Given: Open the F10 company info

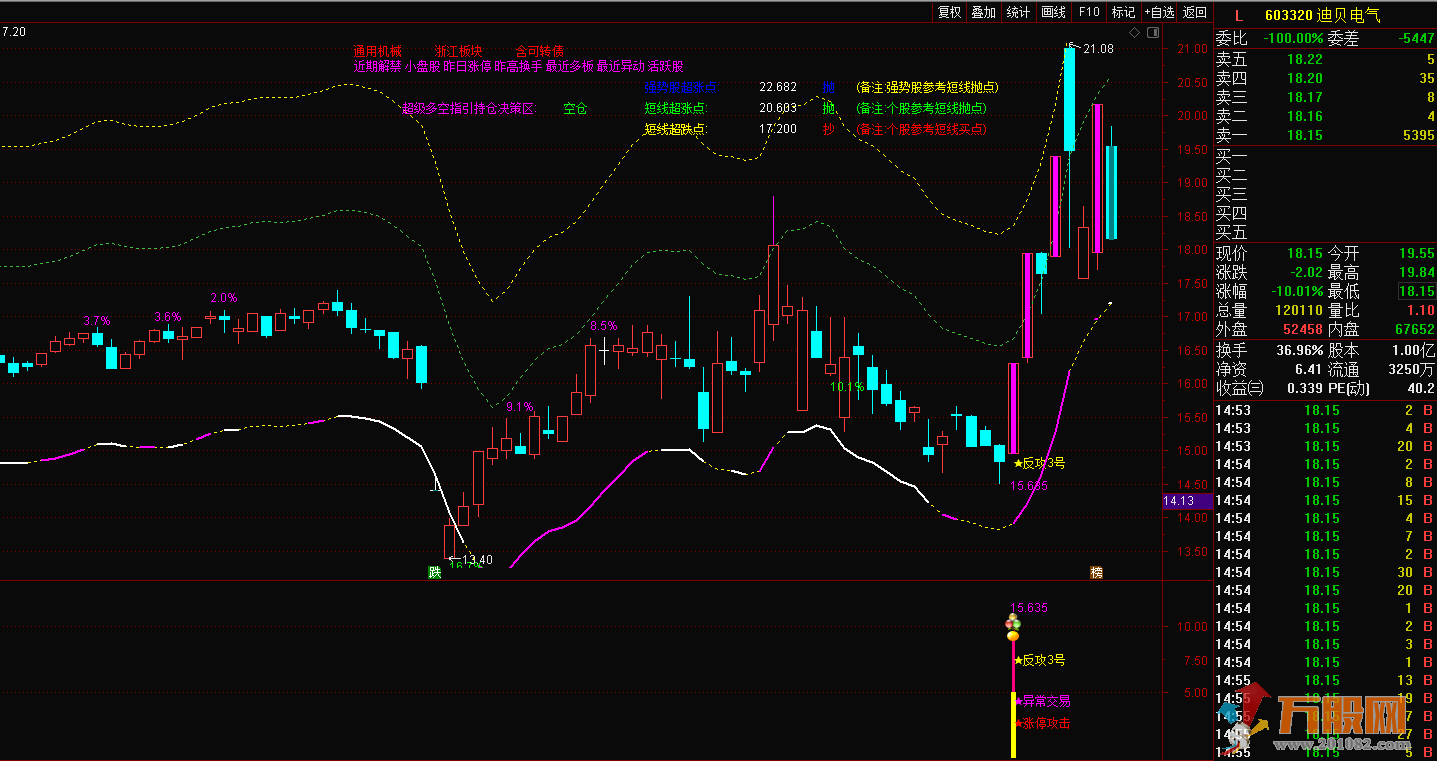Looking at the screenshot, I should coord(1088,12).
